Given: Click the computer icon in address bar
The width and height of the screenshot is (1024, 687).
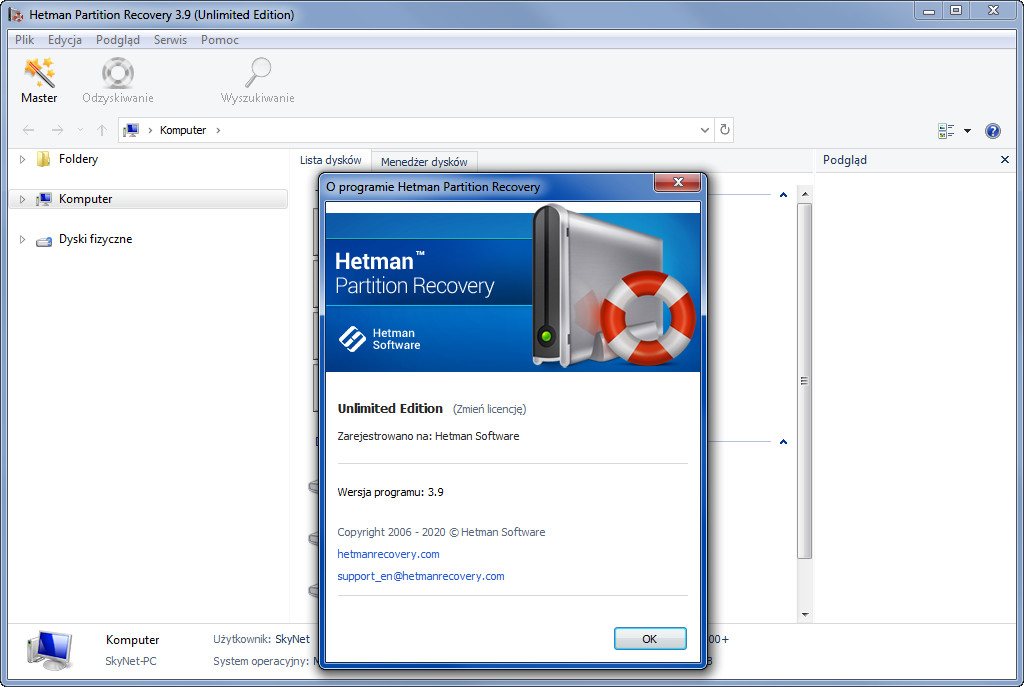Looking at the screenshot, I should tap(131, 130).
